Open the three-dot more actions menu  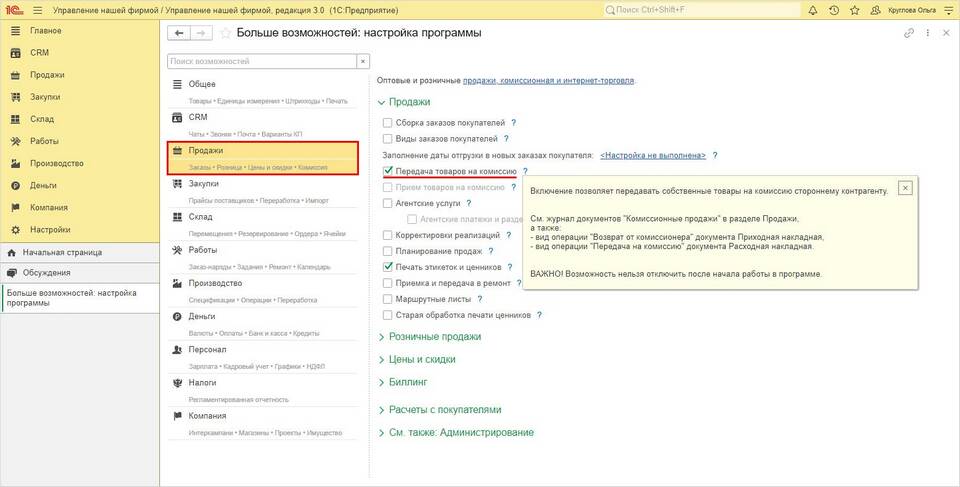(x=928, y=33)
